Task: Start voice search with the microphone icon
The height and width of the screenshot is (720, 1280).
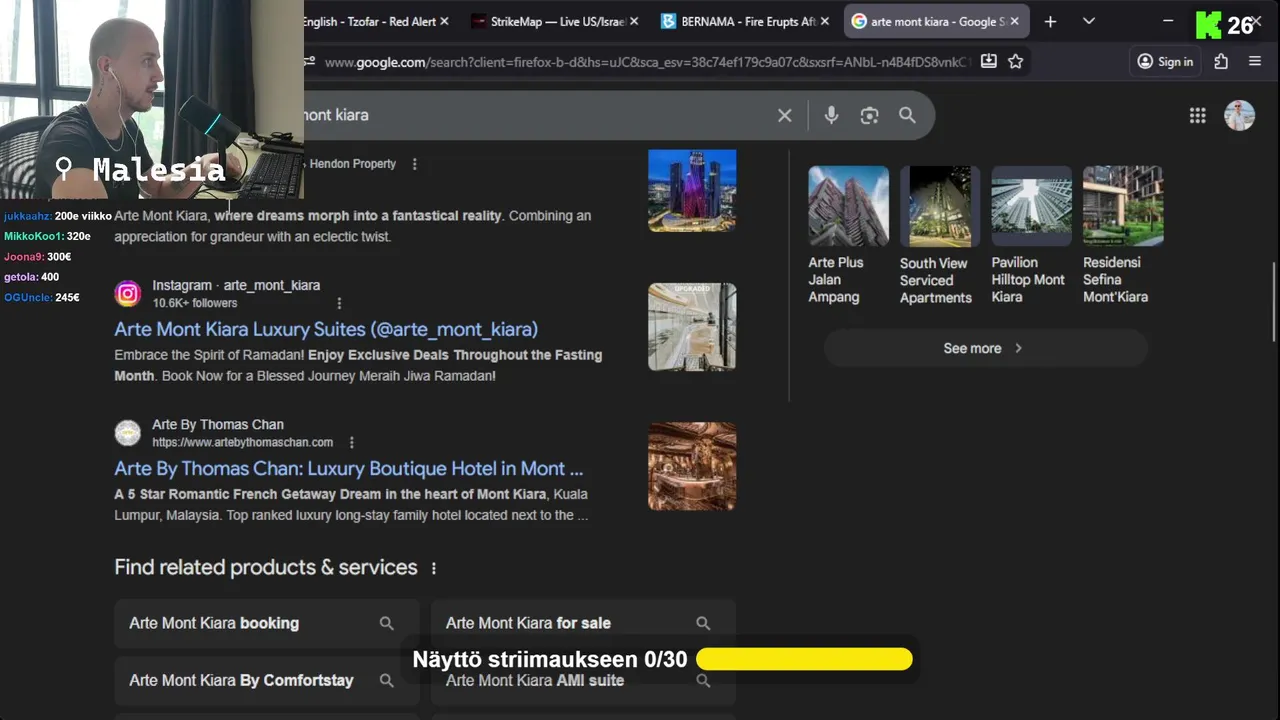Action: click(x=831, y=115)
